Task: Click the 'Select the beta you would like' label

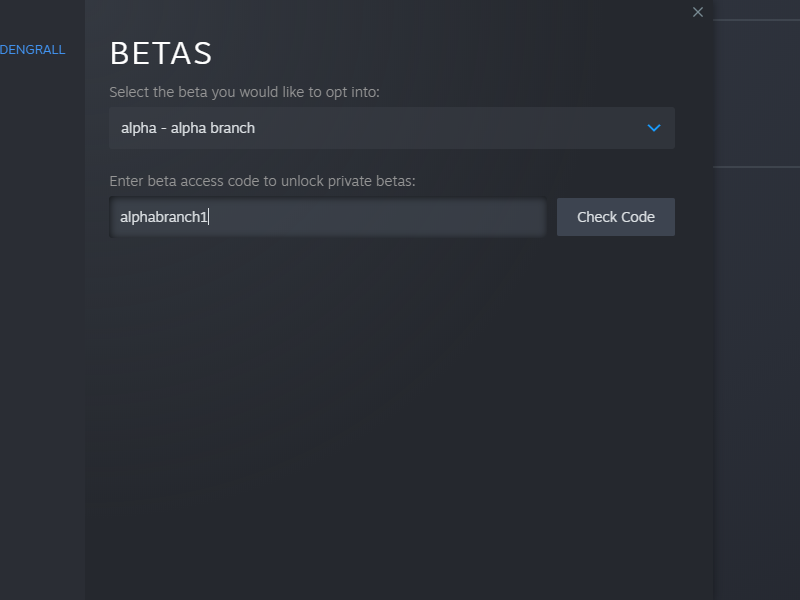Action: click(x=244, y=92)
